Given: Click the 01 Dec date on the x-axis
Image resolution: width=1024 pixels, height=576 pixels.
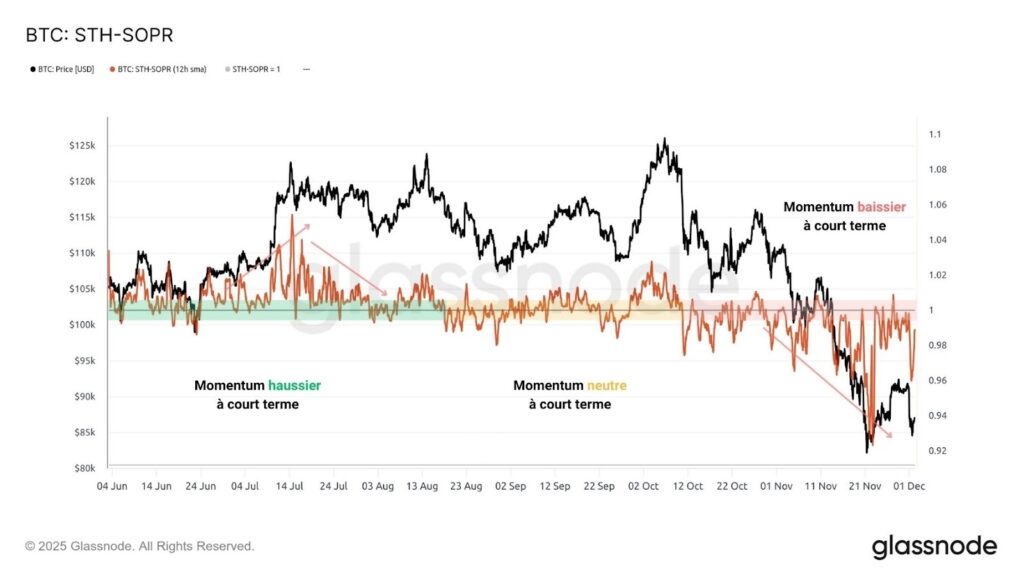Looking at the screenshot, I should coord(908,486).
